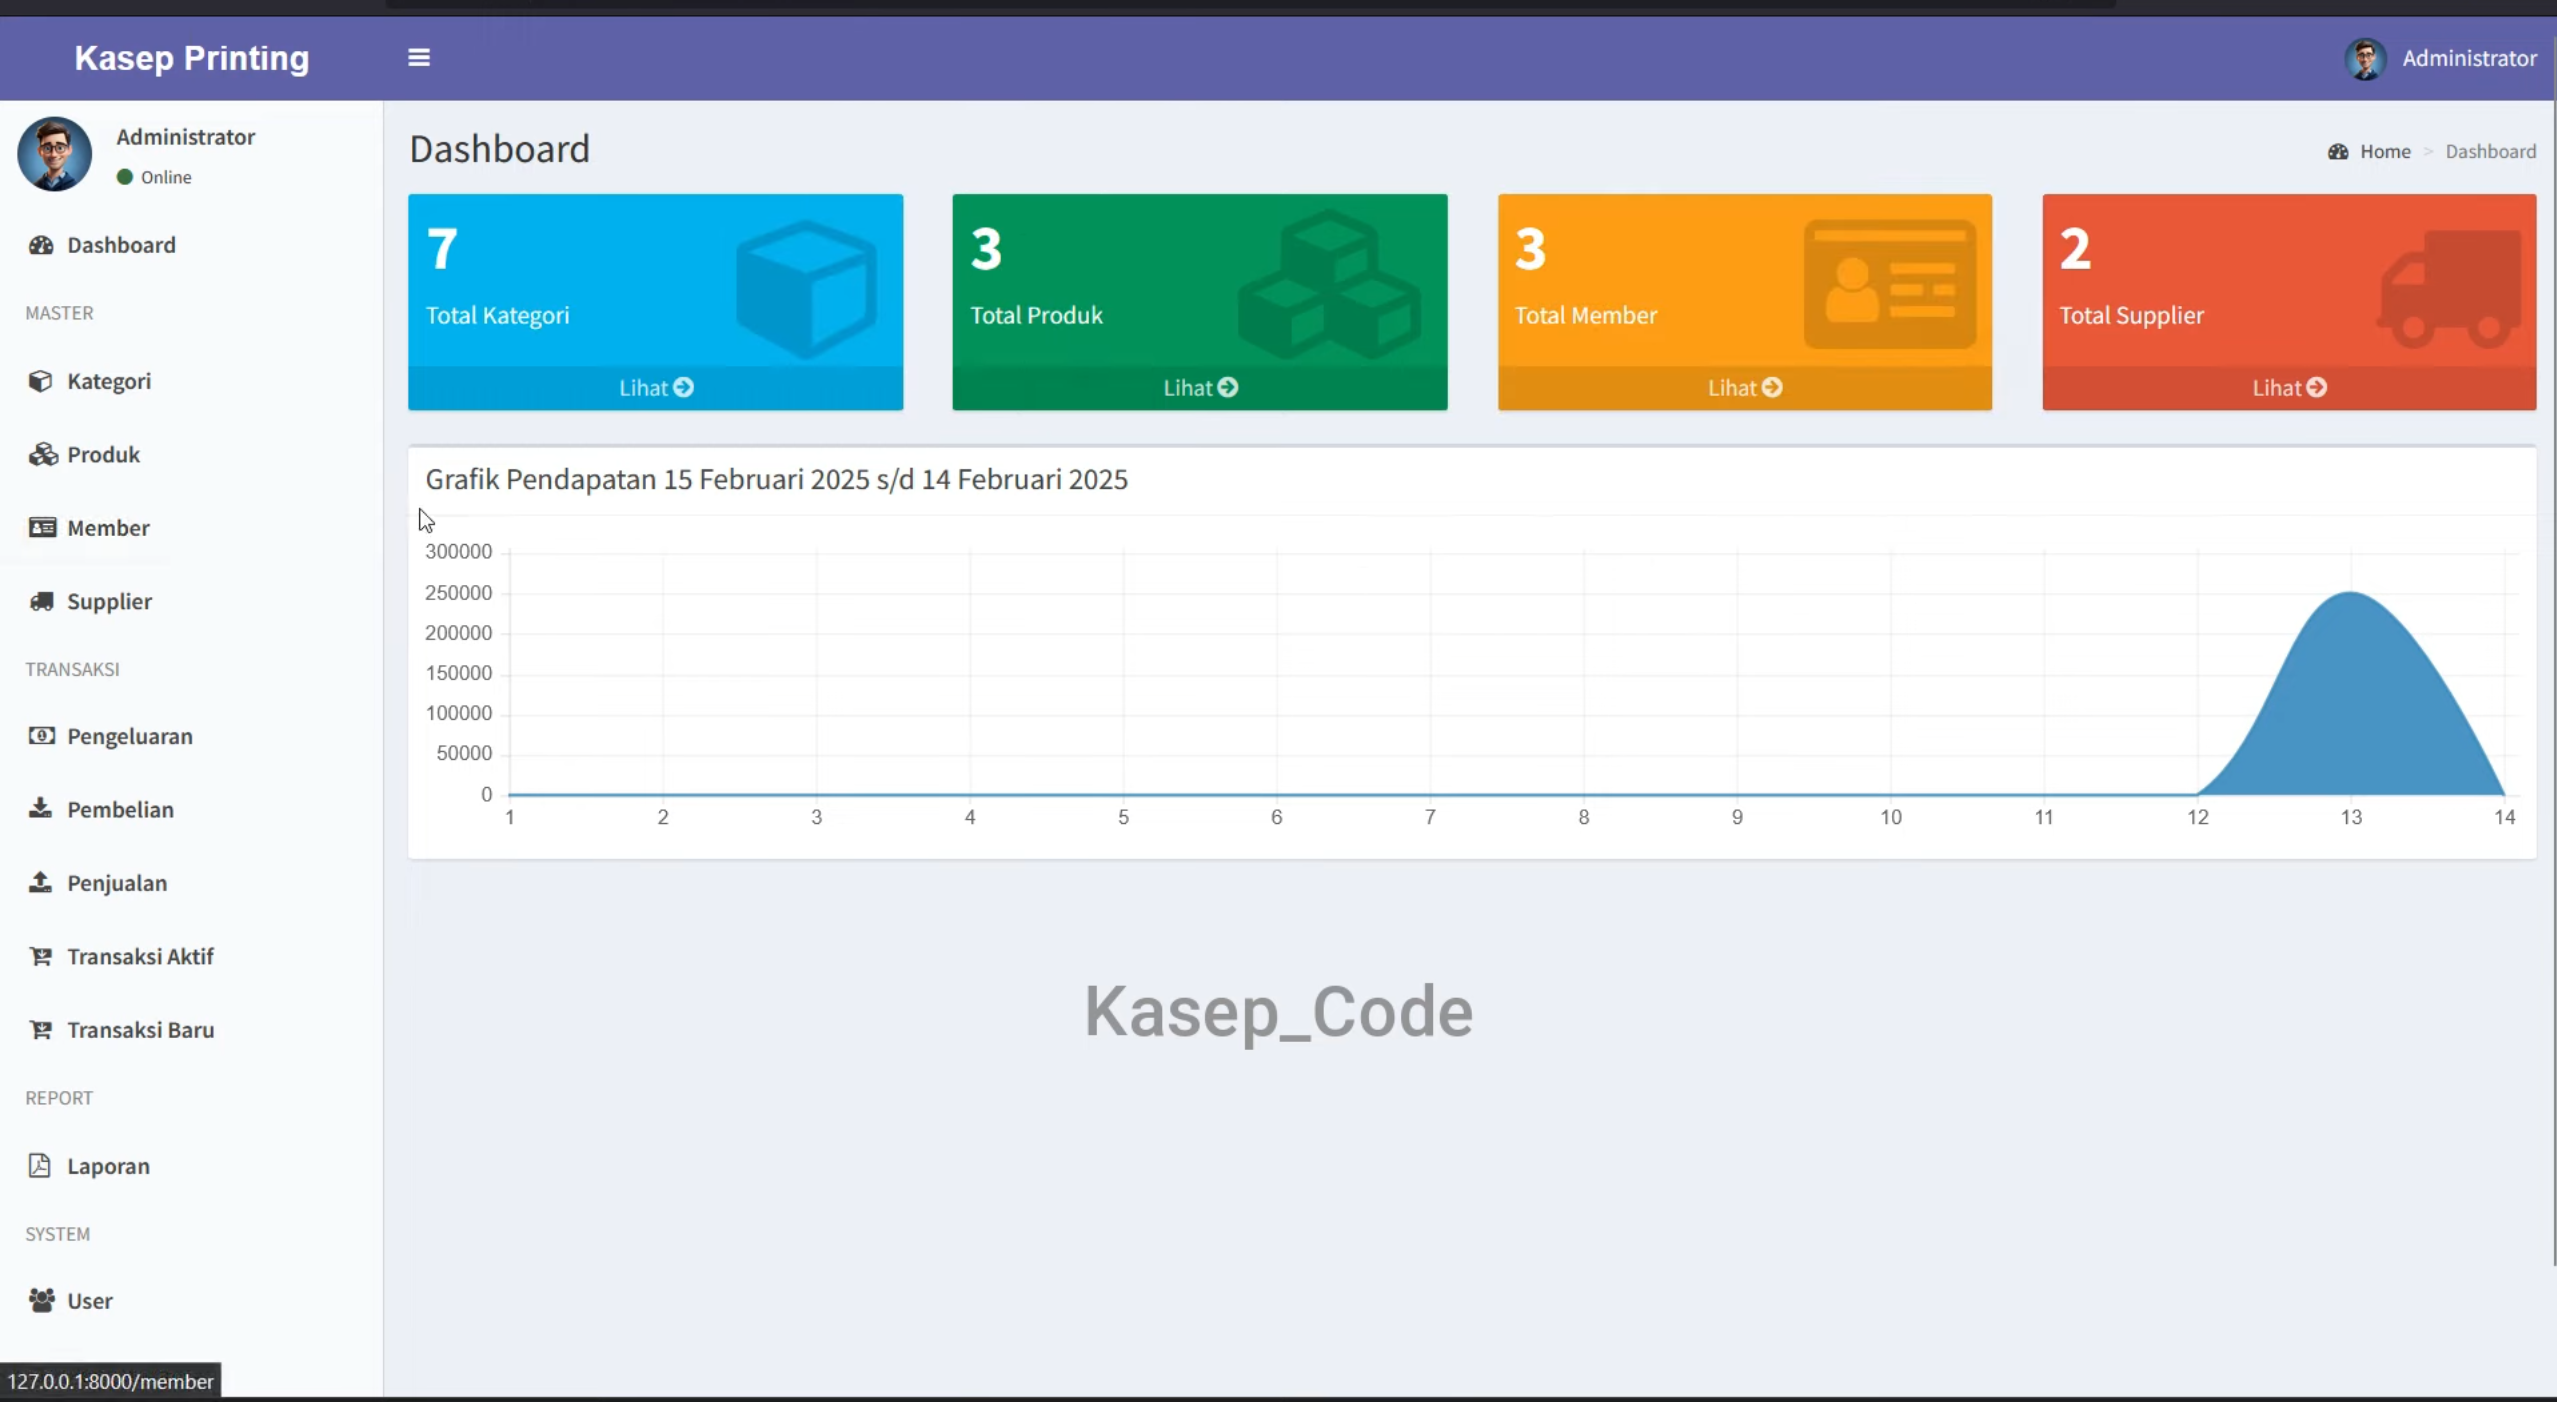2557x1402 pixels.
Task: Click the Total Member label
Action: coord(1585,315)
